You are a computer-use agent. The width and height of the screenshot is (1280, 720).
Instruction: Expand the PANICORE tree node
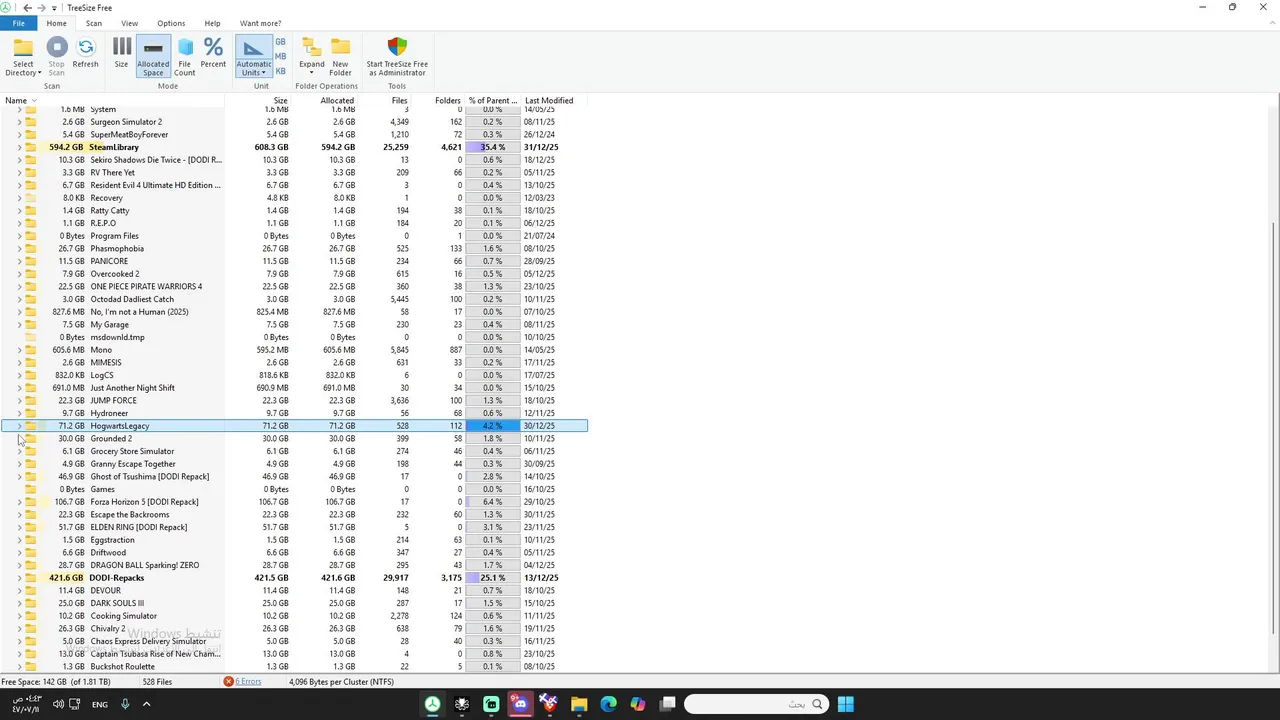click(19, 261)
